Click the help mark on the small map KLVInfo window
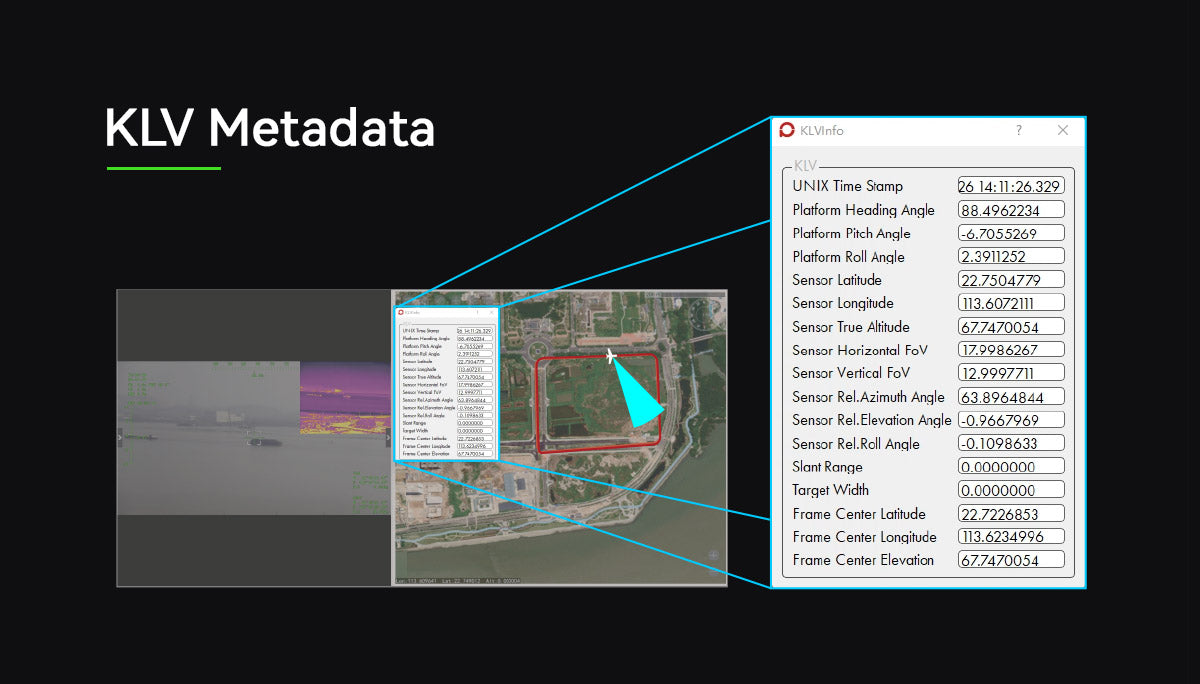 477,311
